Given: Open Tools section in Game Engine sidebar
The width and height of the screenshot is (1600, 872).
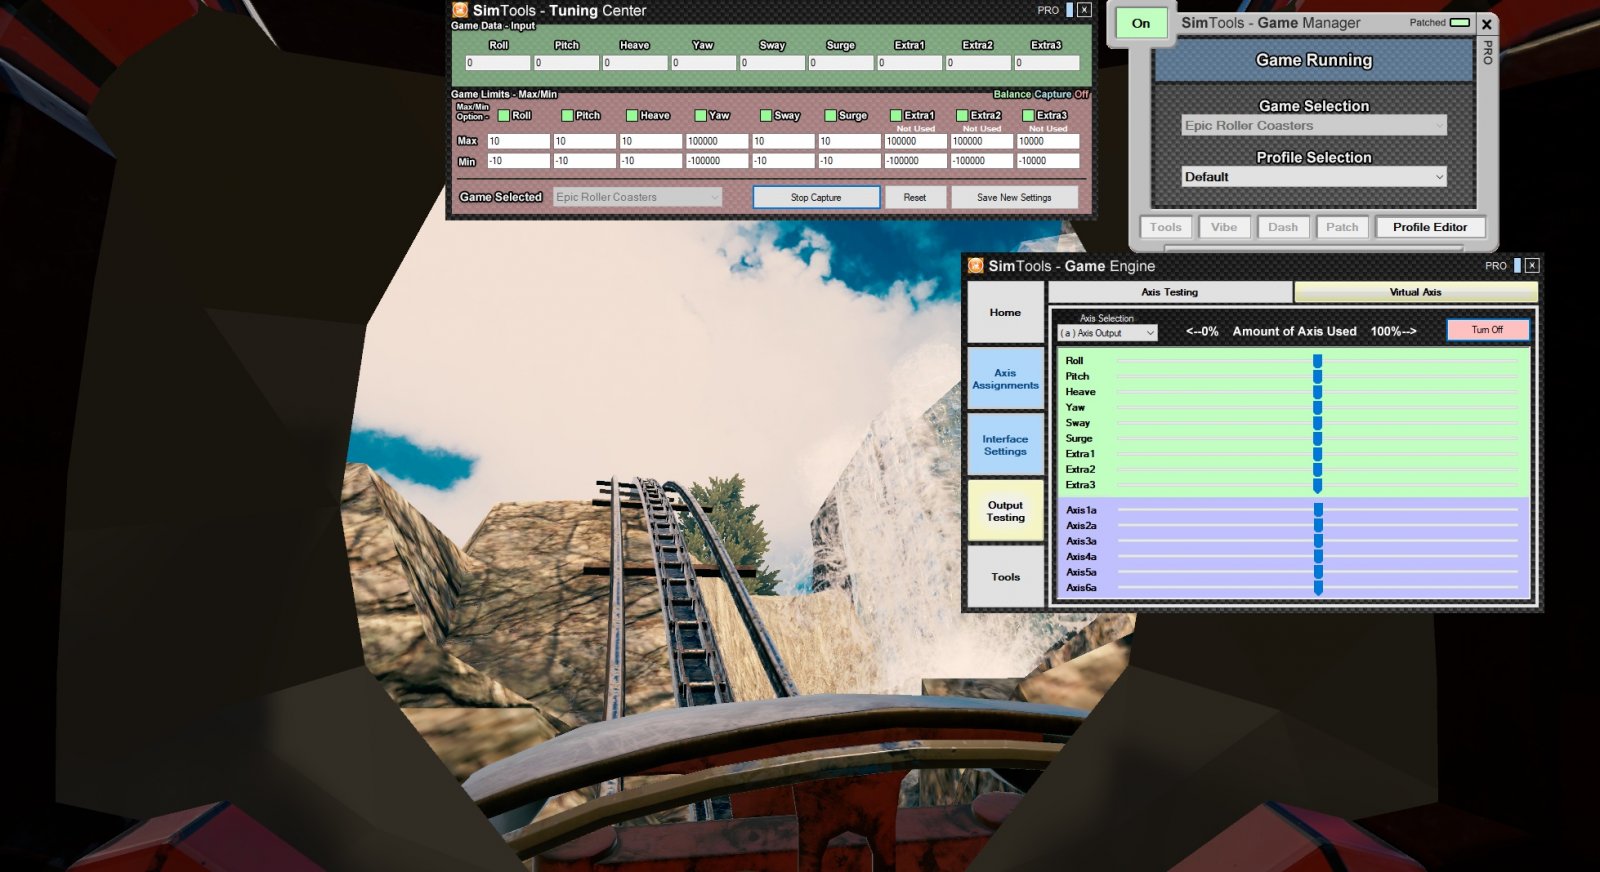Looking at the screenshot, I should pyautogui.click(x=1005, y=576).
